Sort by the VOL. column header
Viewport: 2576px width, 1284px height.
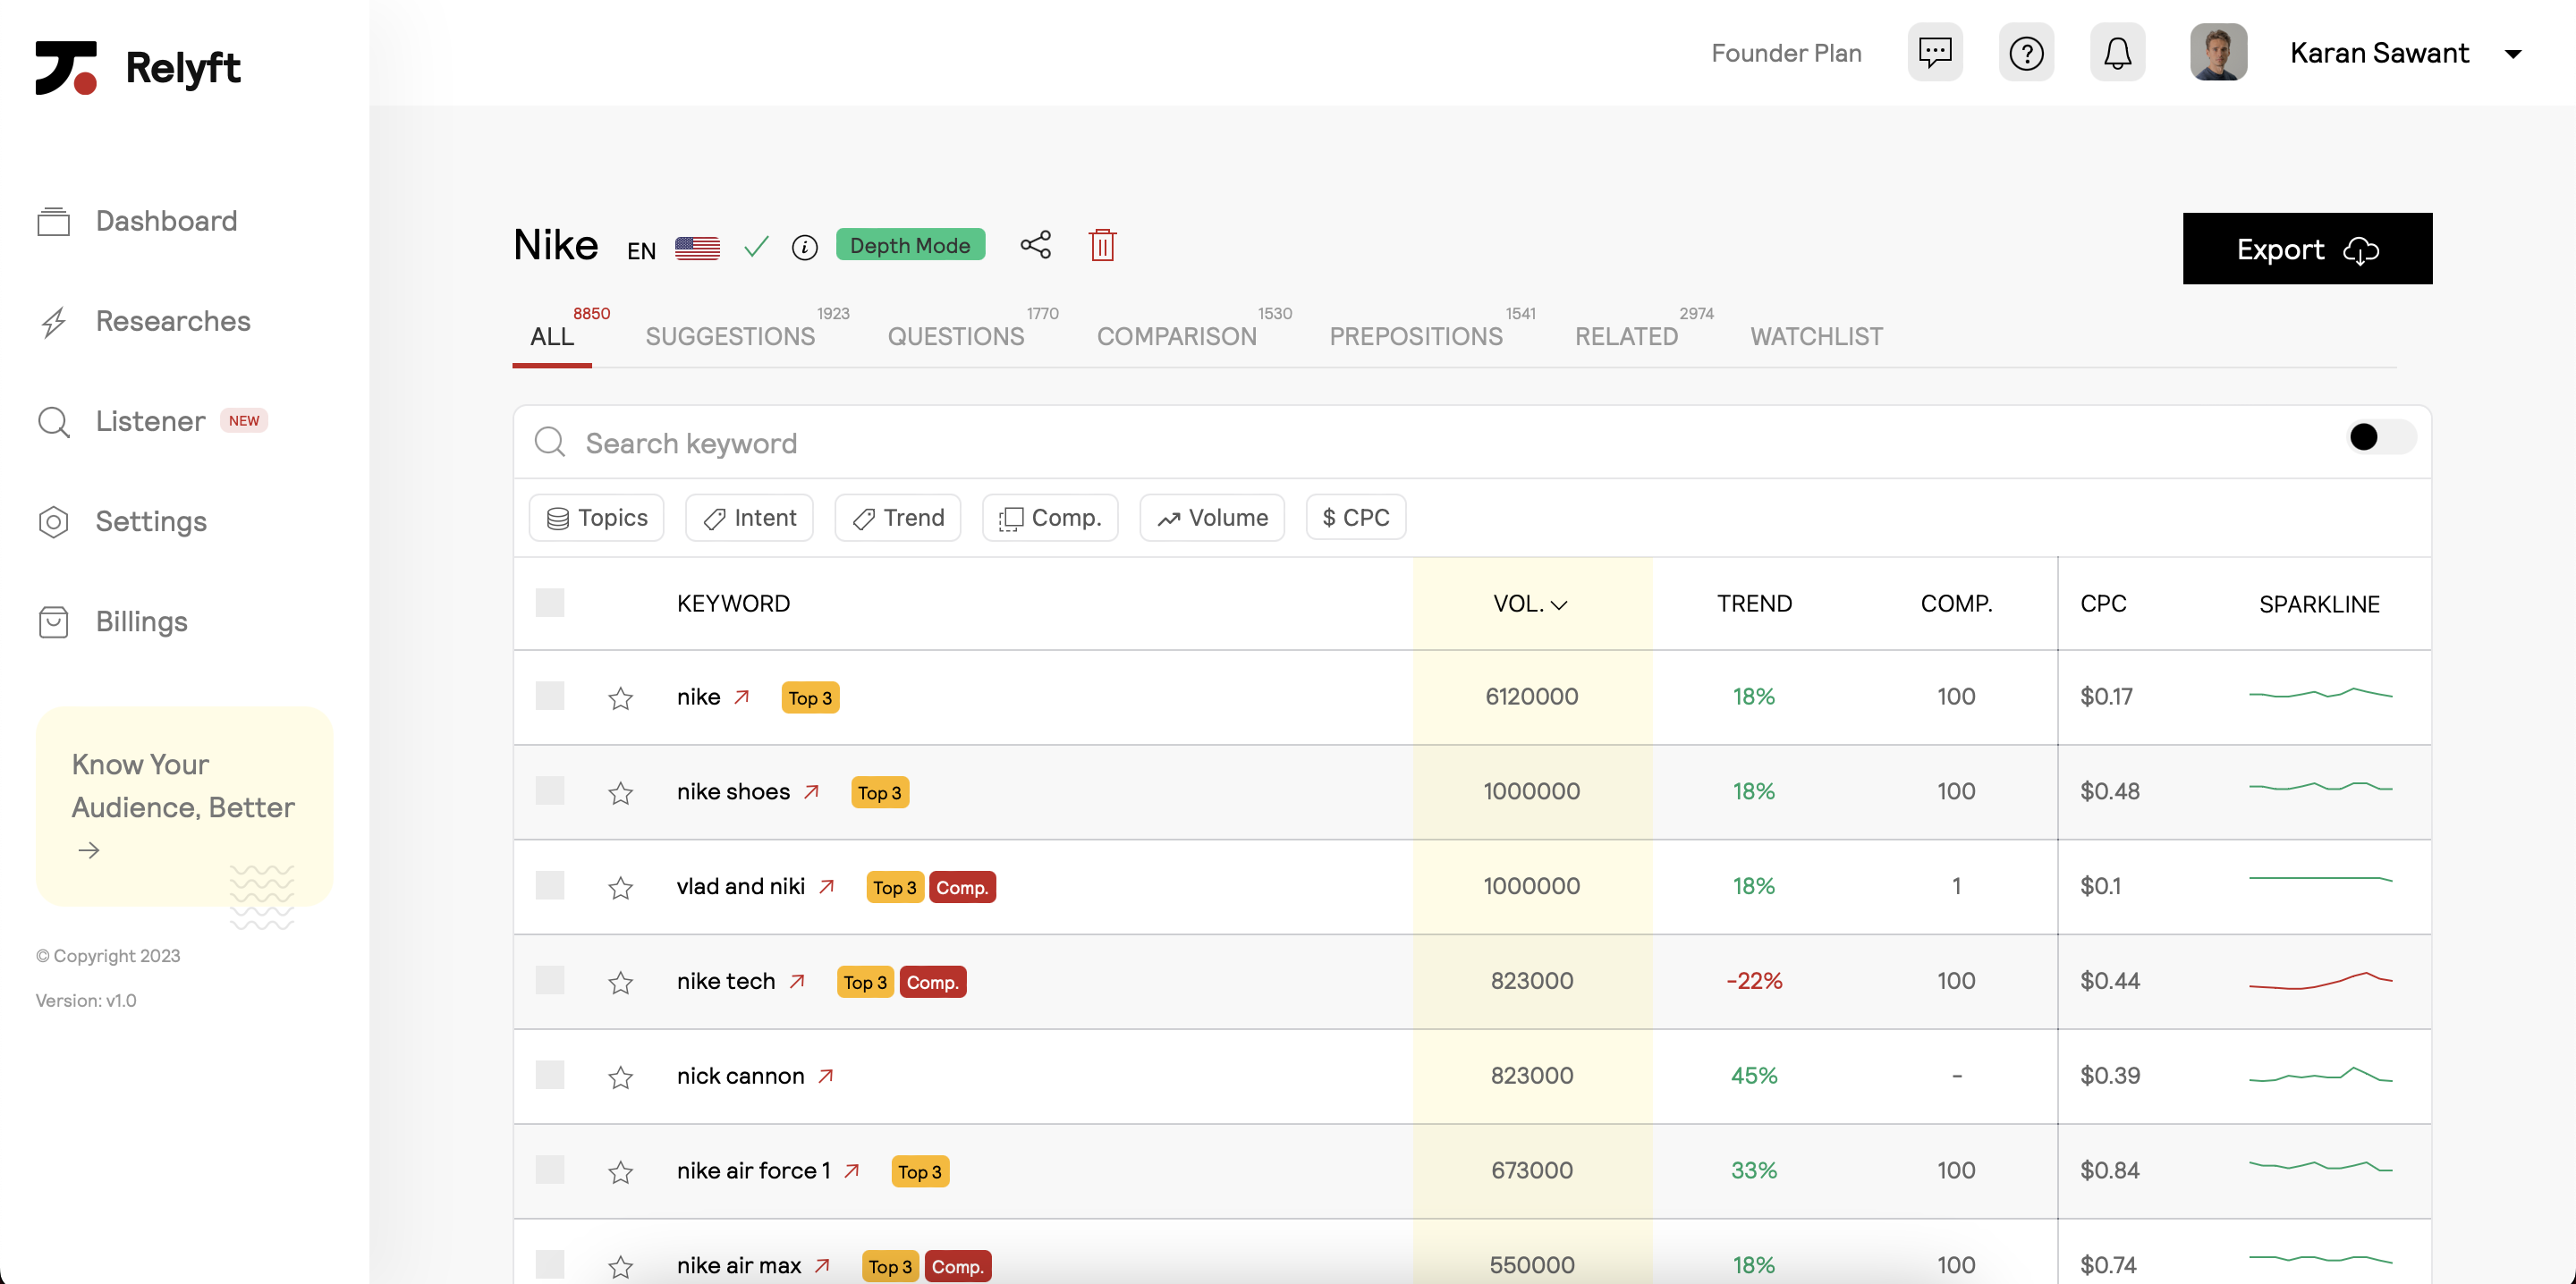[x=1530, y=603]
